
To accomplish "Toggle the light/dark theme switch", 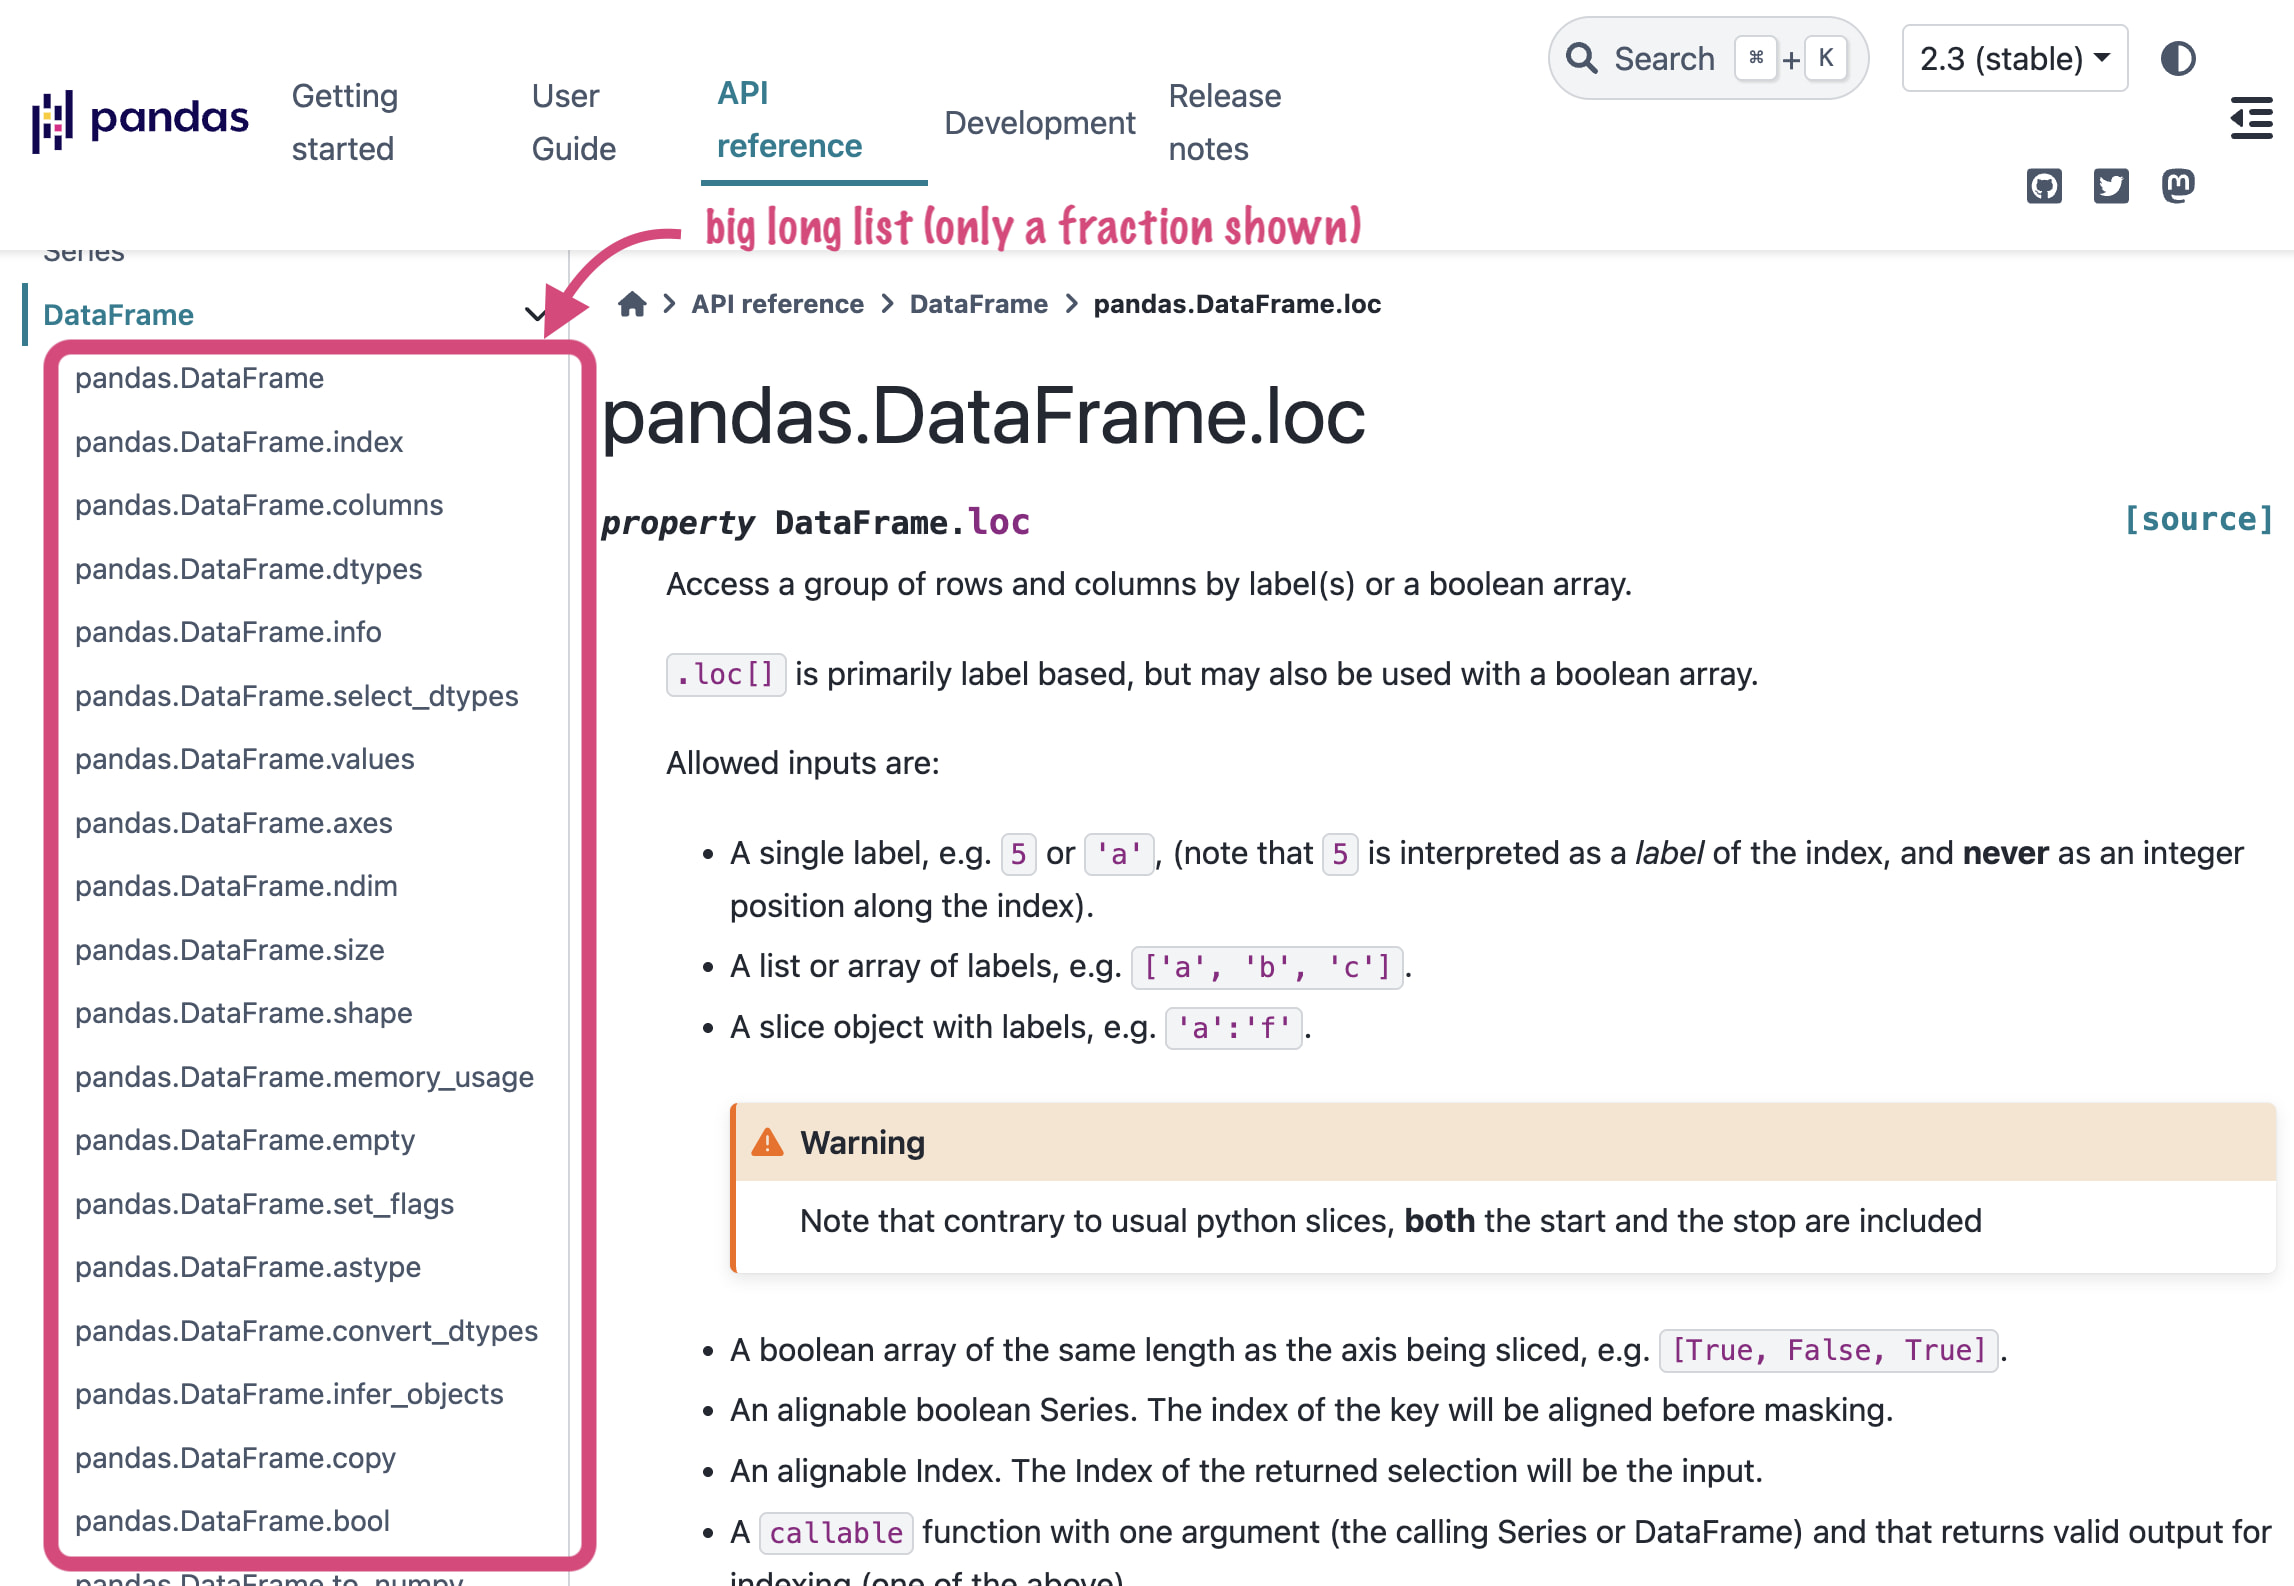I will [x=2177, y=58].
